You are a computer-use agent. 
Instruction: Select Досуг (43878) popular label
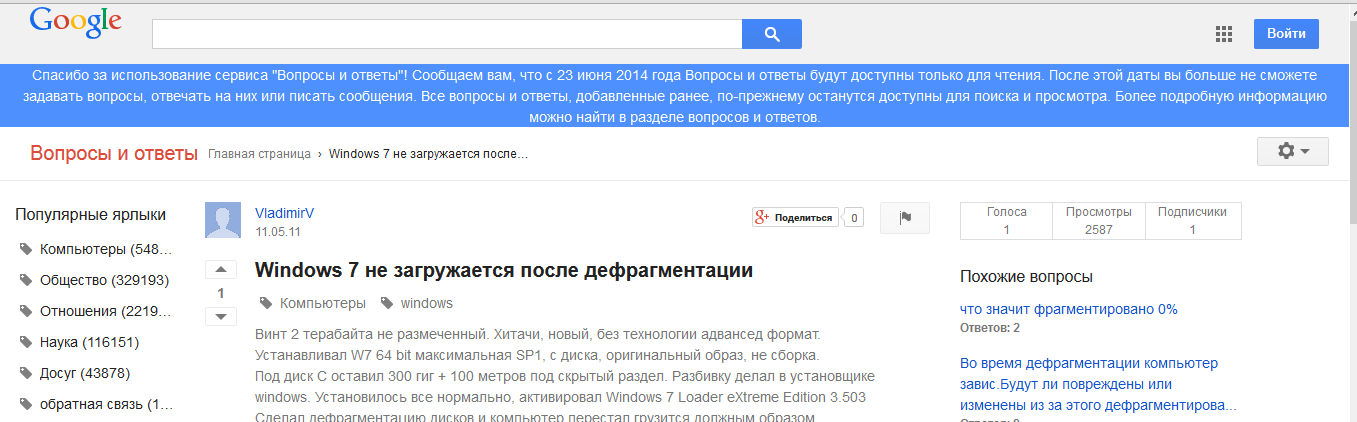click(x=85, y=373)
